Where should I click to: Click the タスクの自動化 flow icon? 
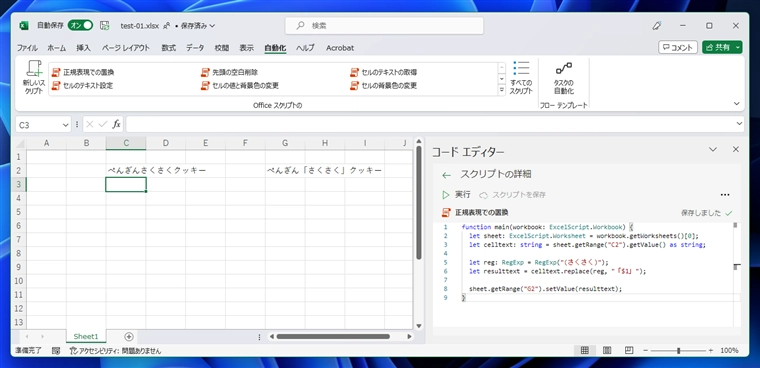pos(564,78)
